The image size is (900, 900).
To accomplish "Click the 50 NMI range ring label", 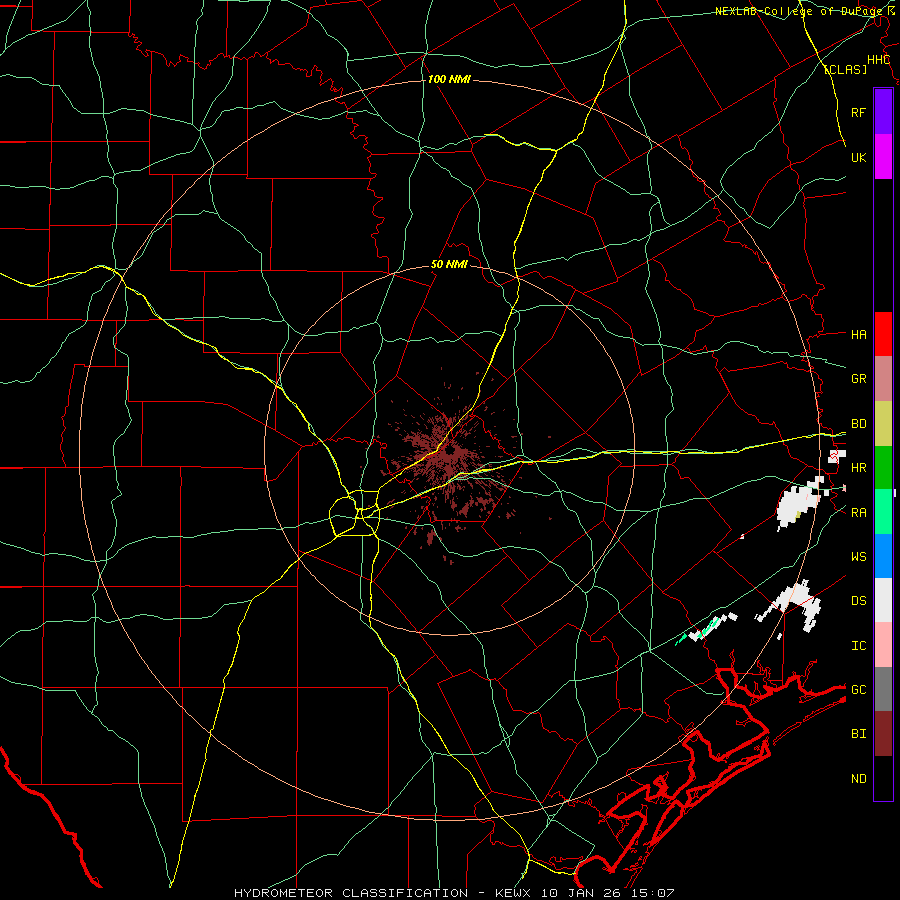I will pos(449,264).
